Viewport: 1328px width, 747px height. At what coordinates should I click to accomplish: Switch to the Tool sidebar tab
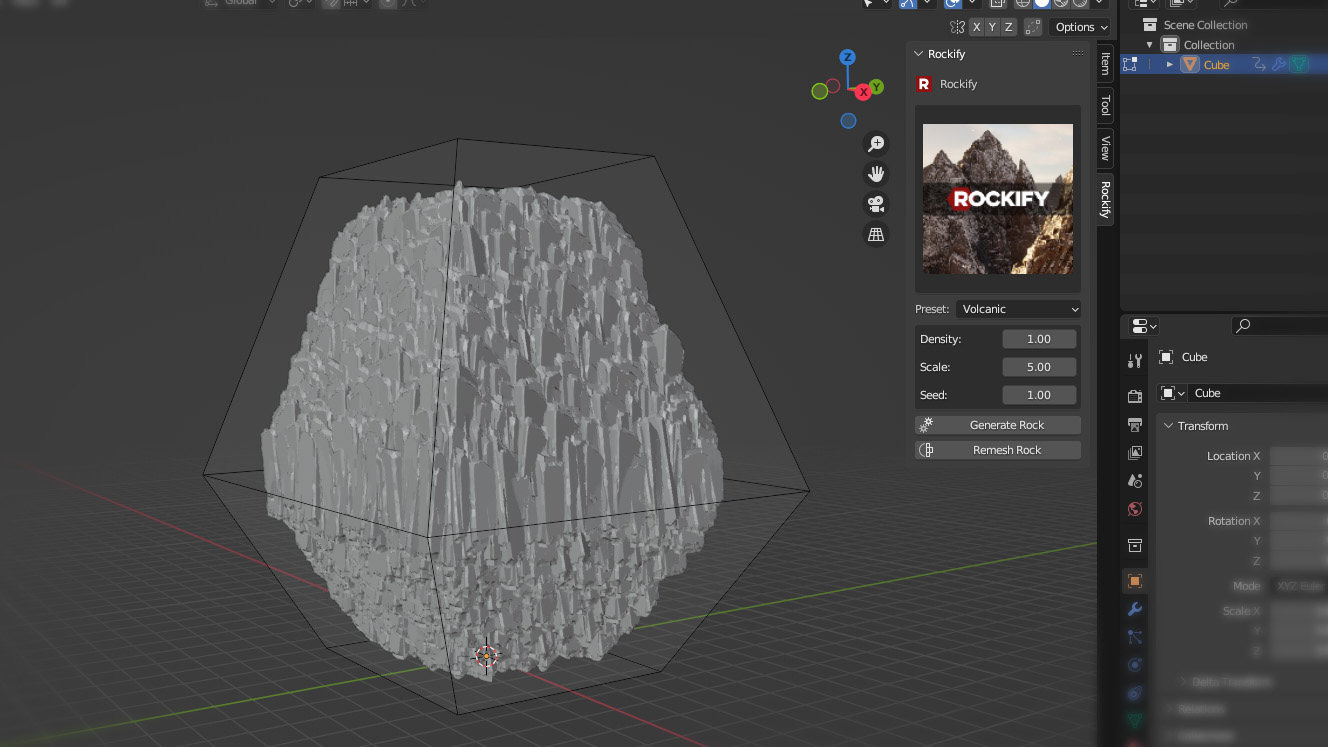(x=1105, y=105)
